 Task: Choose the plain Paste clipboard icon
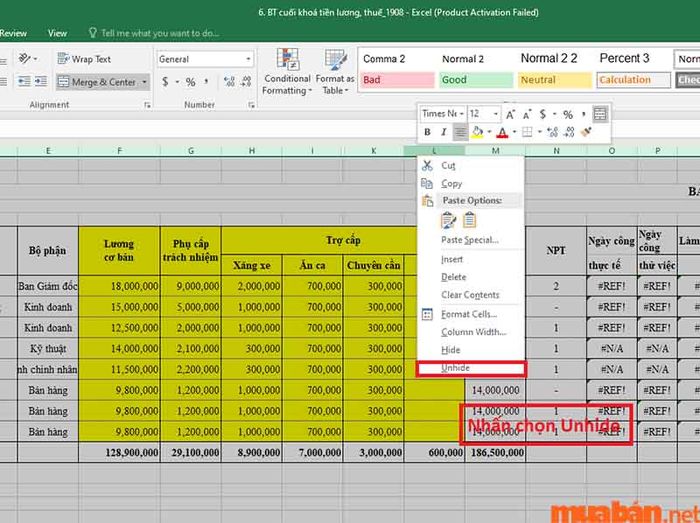tap(469, 220)
